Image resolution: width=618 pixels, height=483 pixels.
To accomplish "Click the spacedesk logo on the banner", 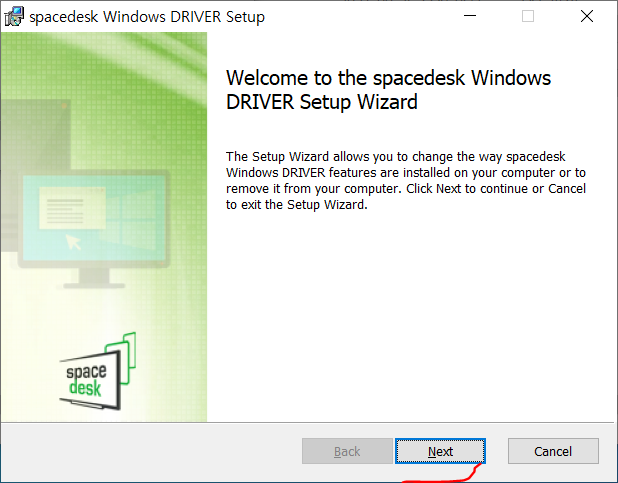I will pos(98,371).
